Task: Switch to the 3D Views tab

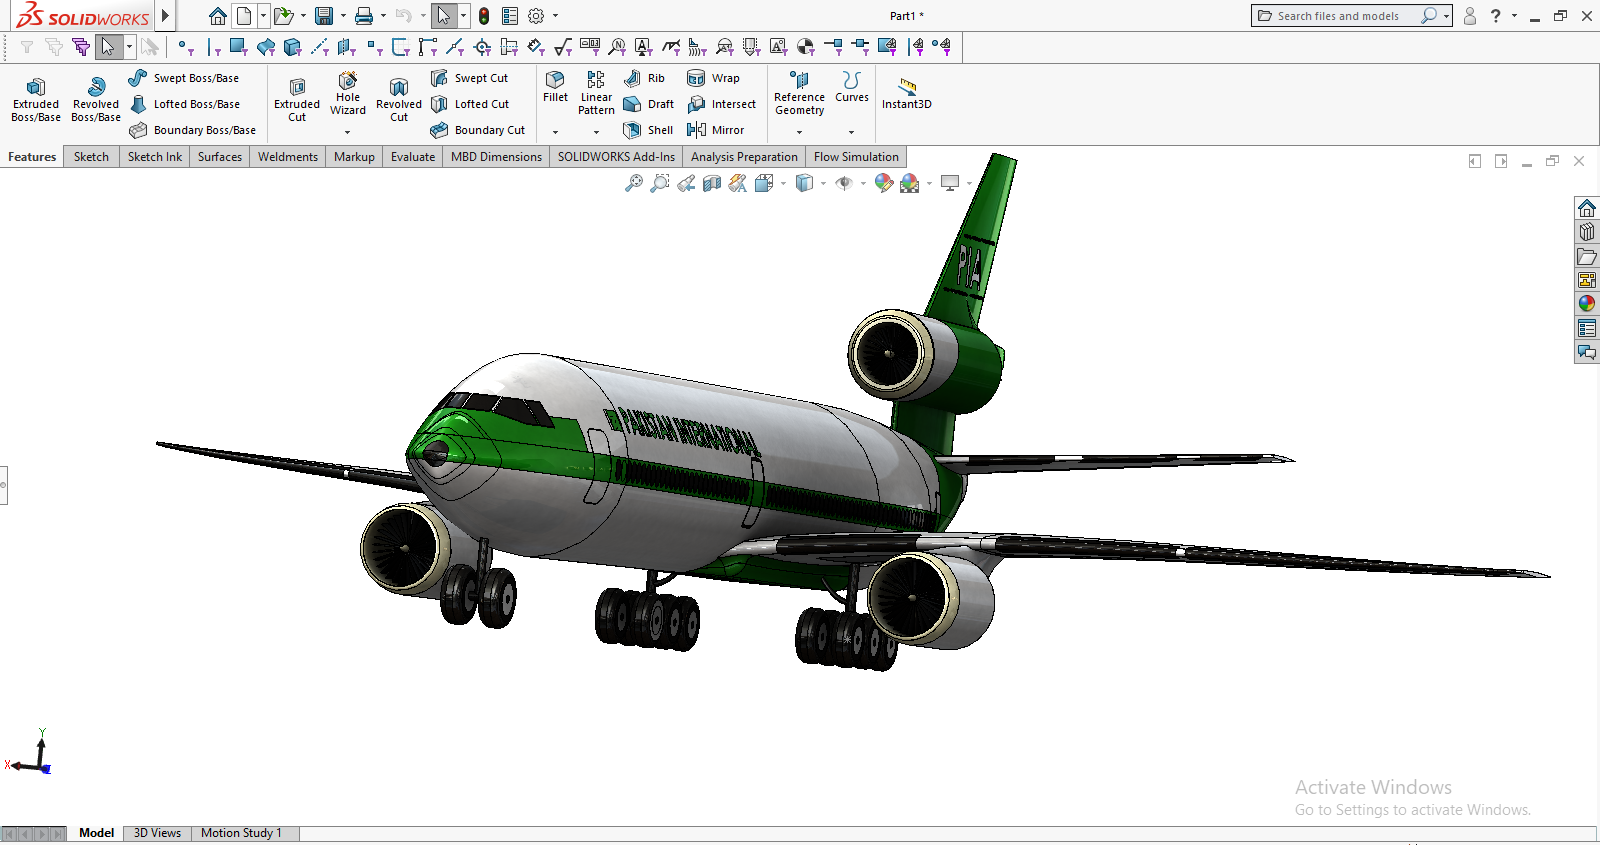Action: tap(157, 833)
